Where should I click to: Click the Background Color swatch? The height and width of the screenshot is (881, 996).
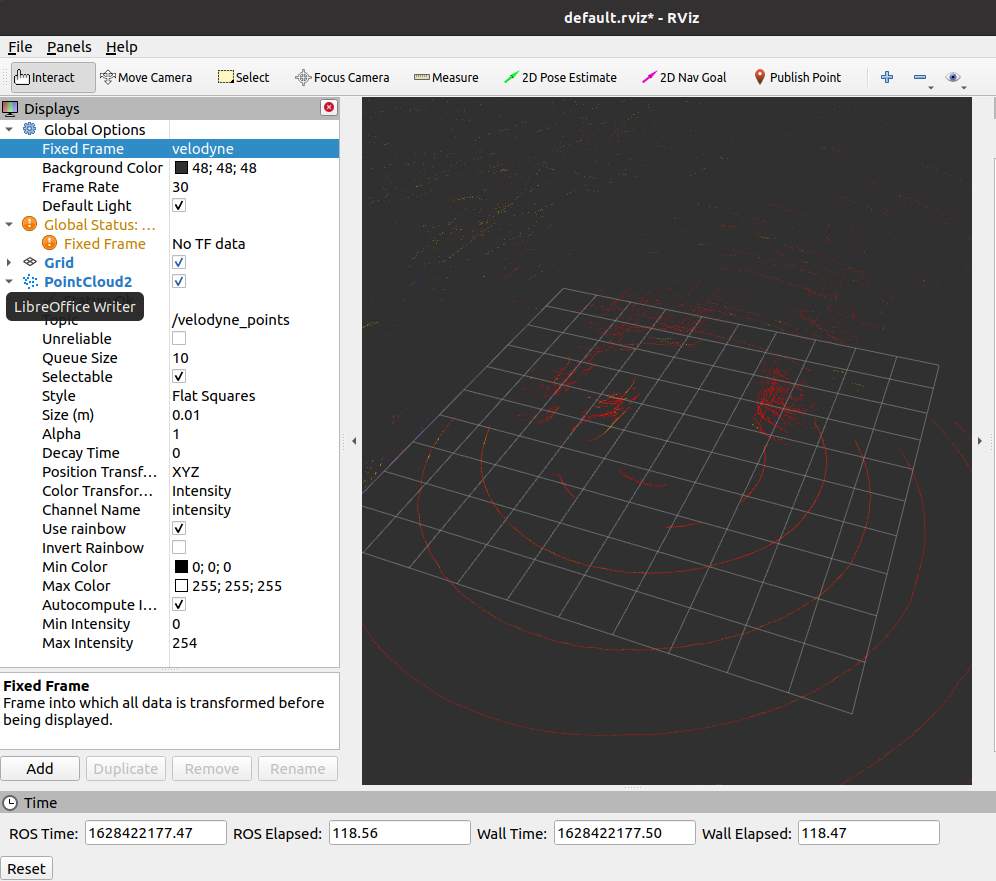point(180,167)
